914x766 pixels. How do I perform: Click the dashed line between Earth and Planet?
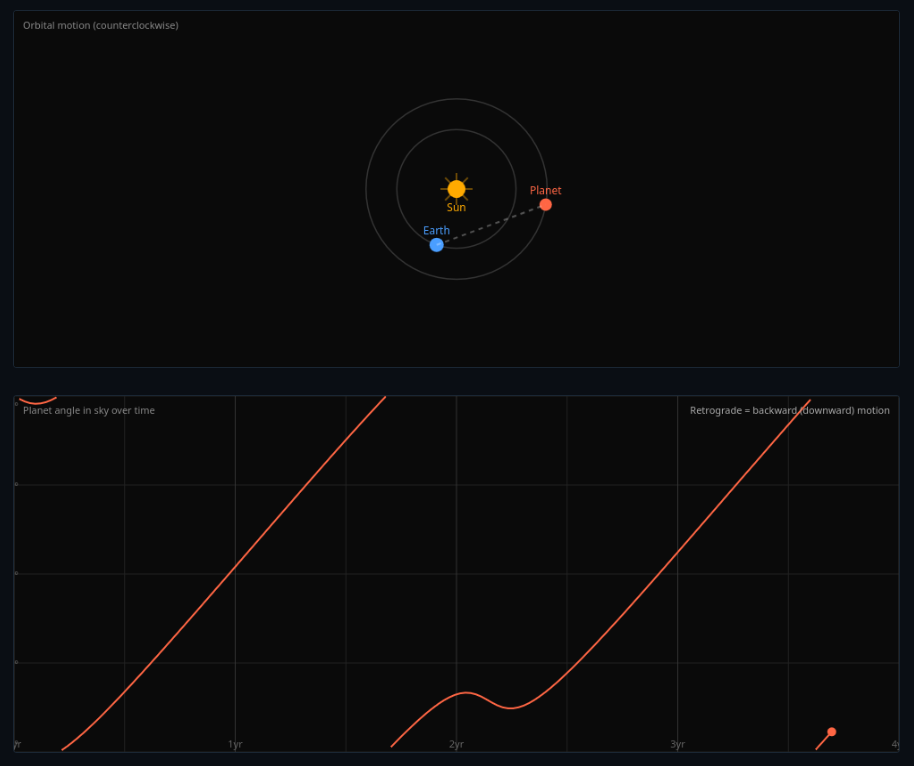pyautogui.click(x=490, y=225)
